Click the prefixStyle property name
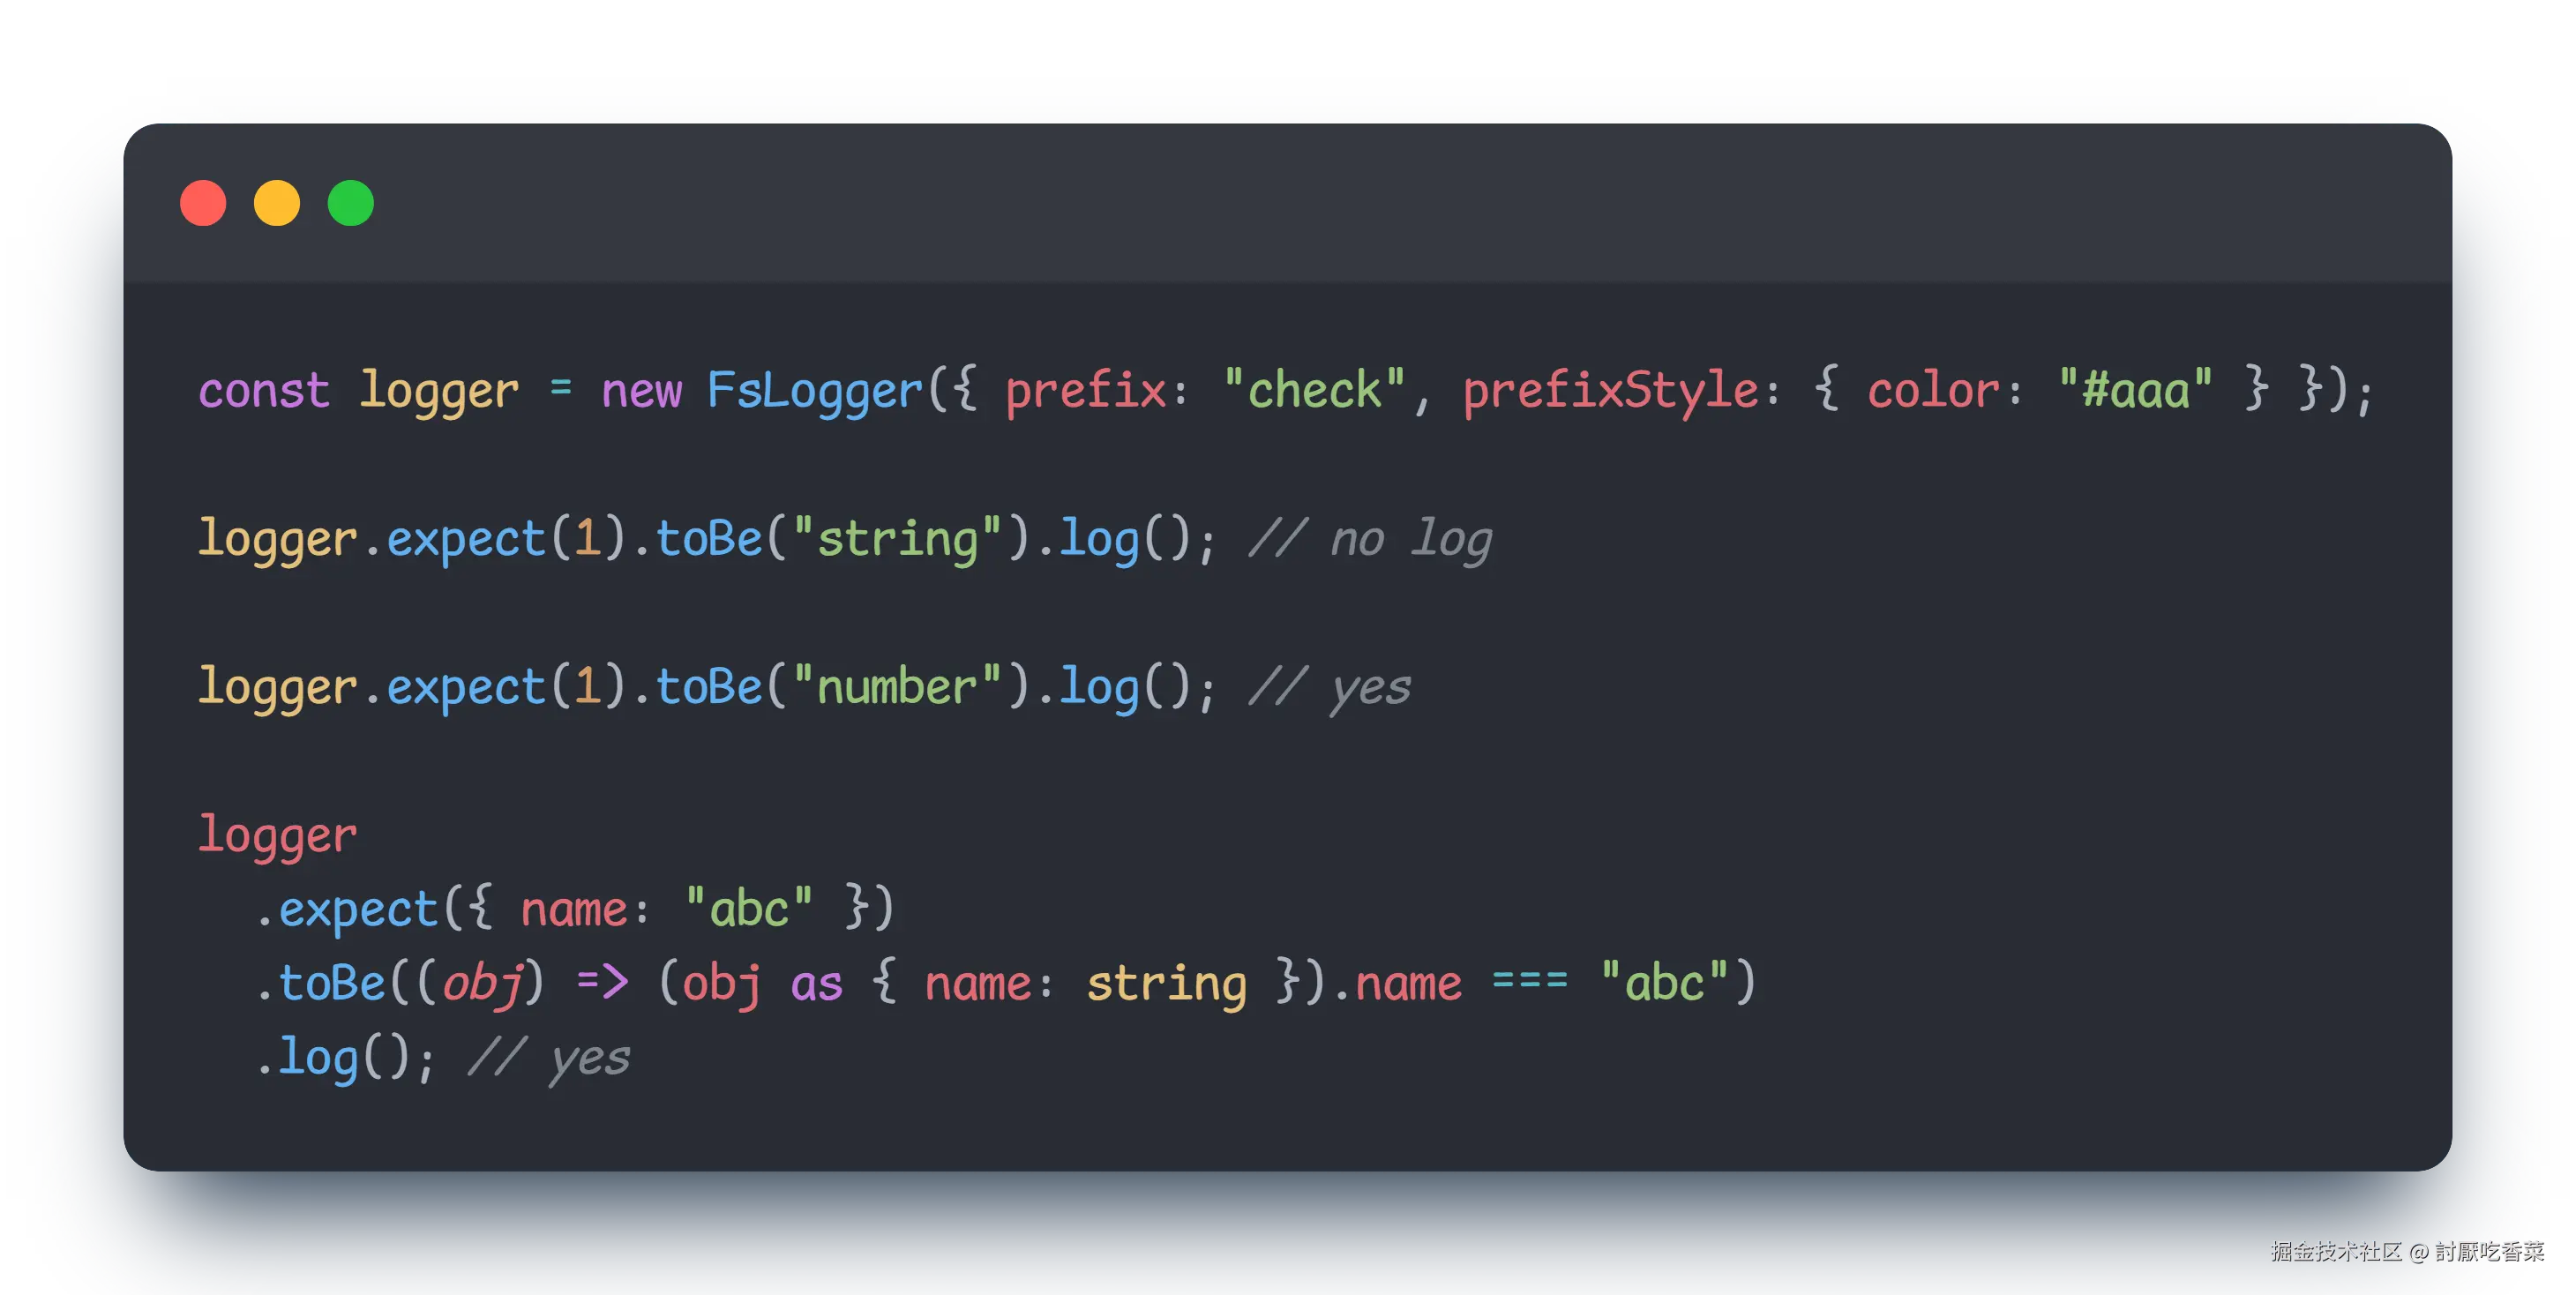The height and width of the screenshot is (1295, 2576). 1610,390
